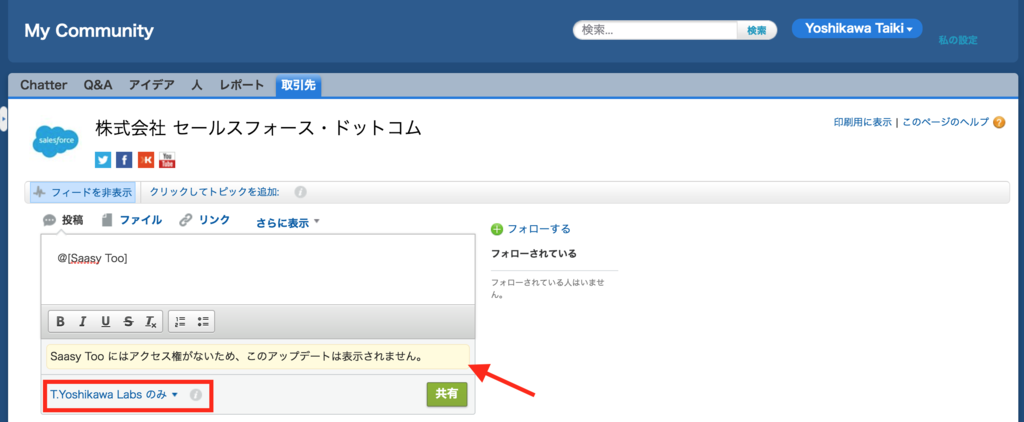Apply underline formatting
This screenshot has height=422, width=1024.
click(105, 321)
